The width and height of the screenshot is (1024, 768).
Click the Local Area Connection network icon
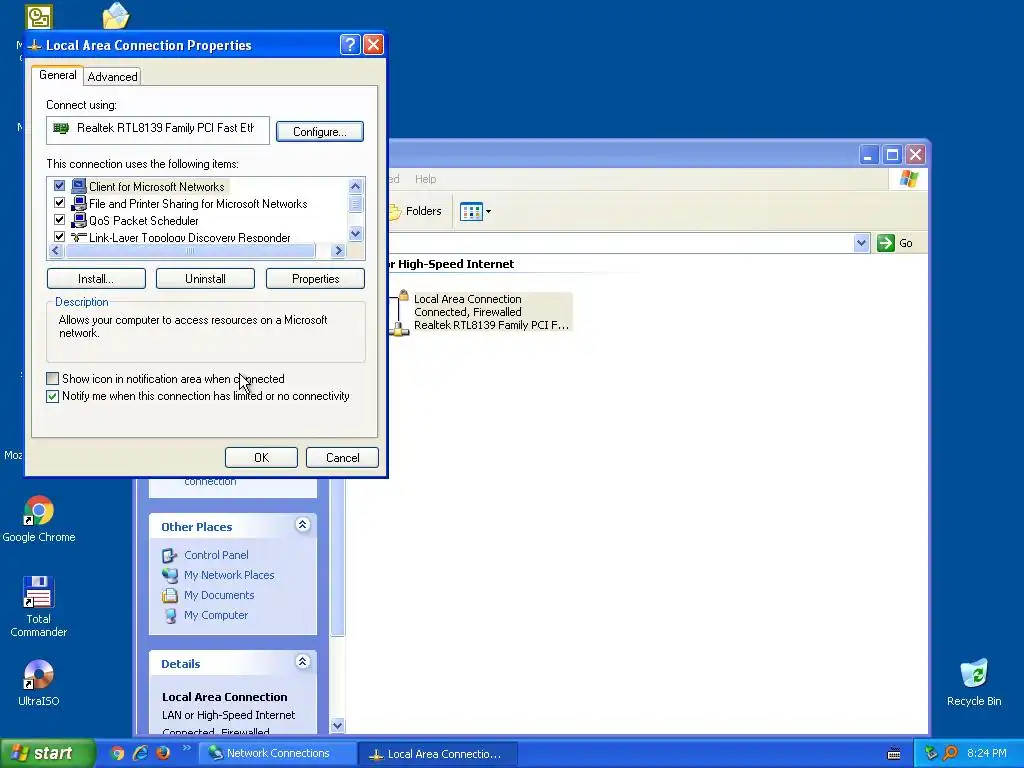[x=398, y=313]
